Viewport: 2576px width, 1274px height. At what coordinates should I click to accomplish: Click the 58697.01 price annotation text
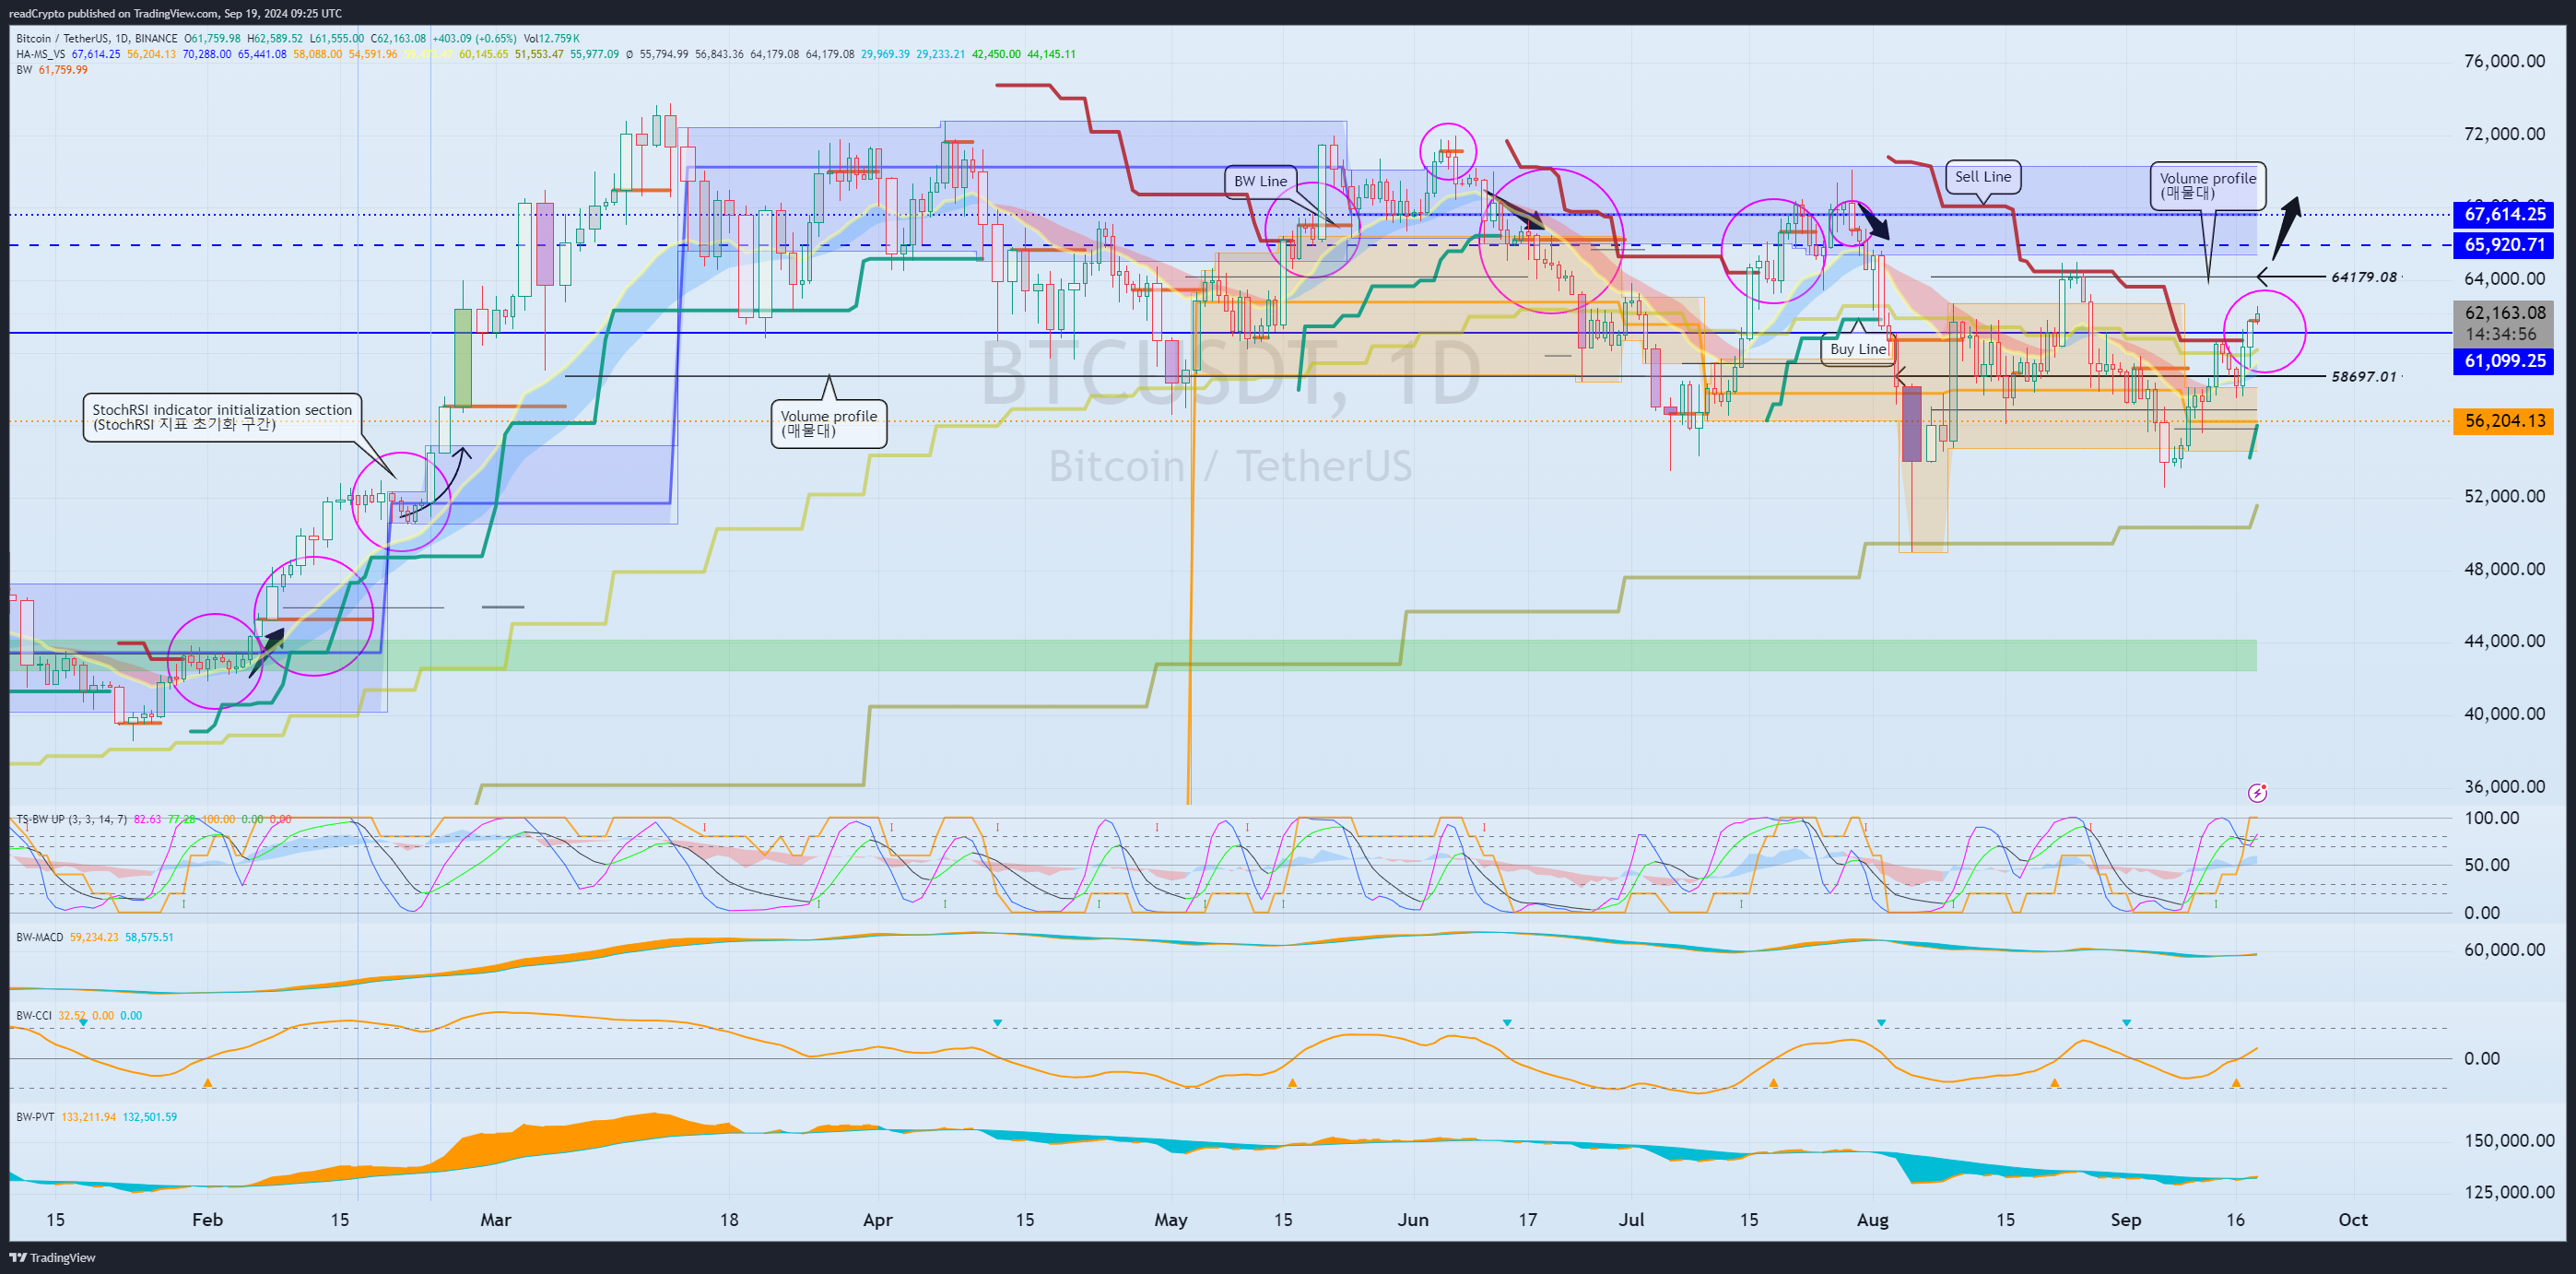2363,377
